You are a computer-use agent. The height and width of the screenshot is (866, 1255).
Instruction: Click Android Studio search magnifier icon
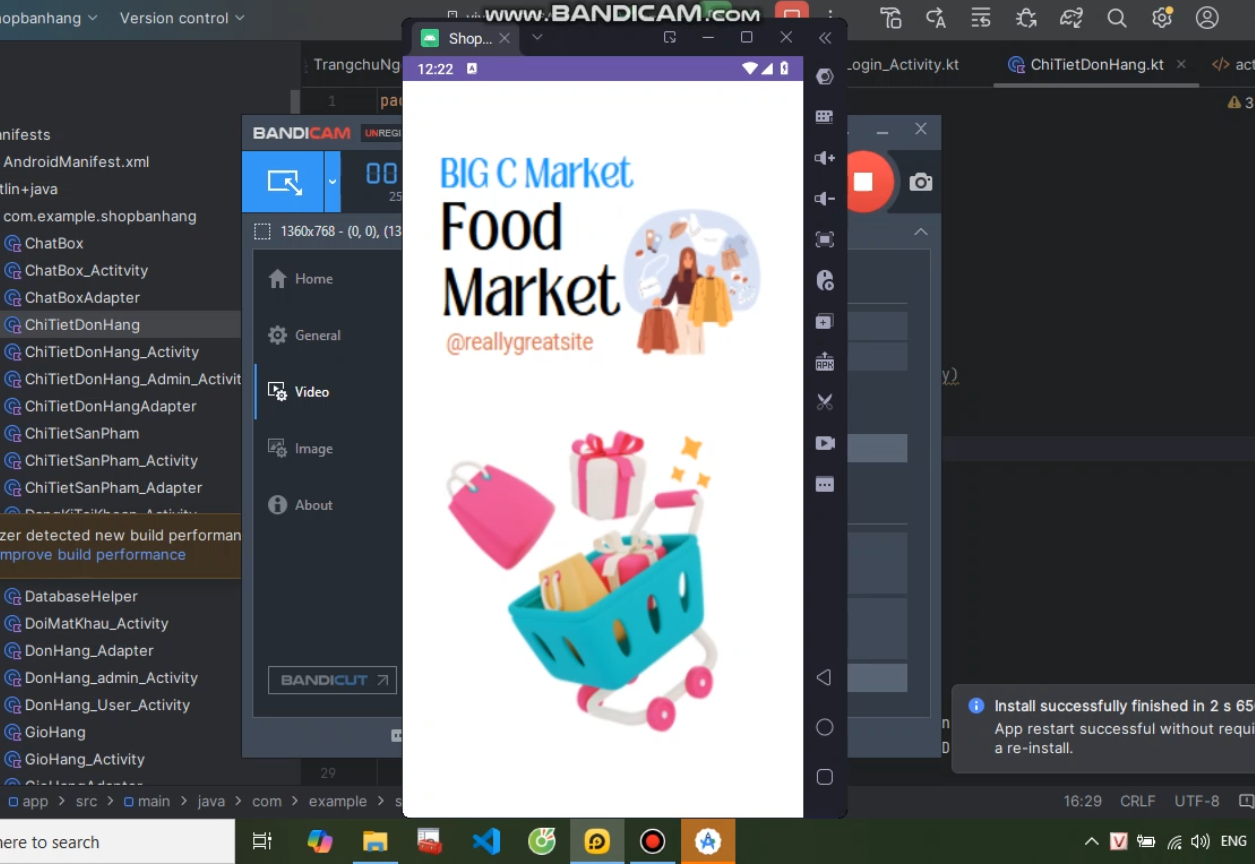pos(1117,18)
